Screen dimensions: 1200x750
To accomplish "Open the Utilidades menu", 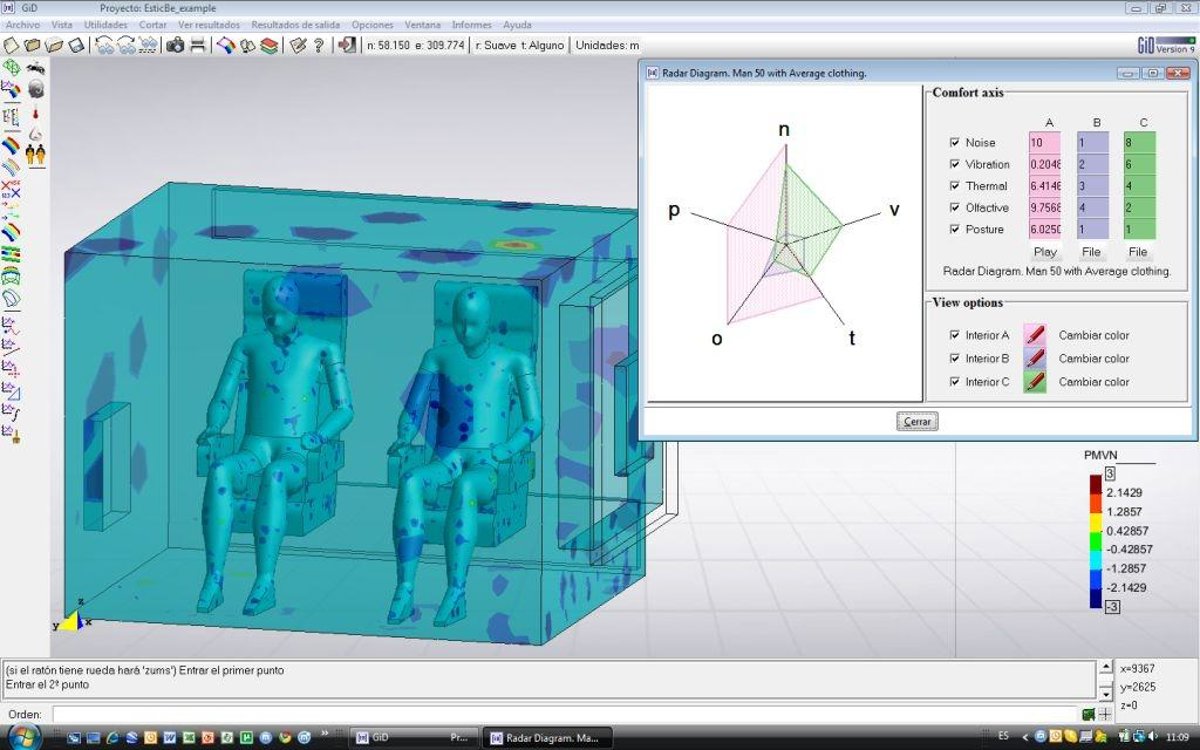I will [106, 24].
